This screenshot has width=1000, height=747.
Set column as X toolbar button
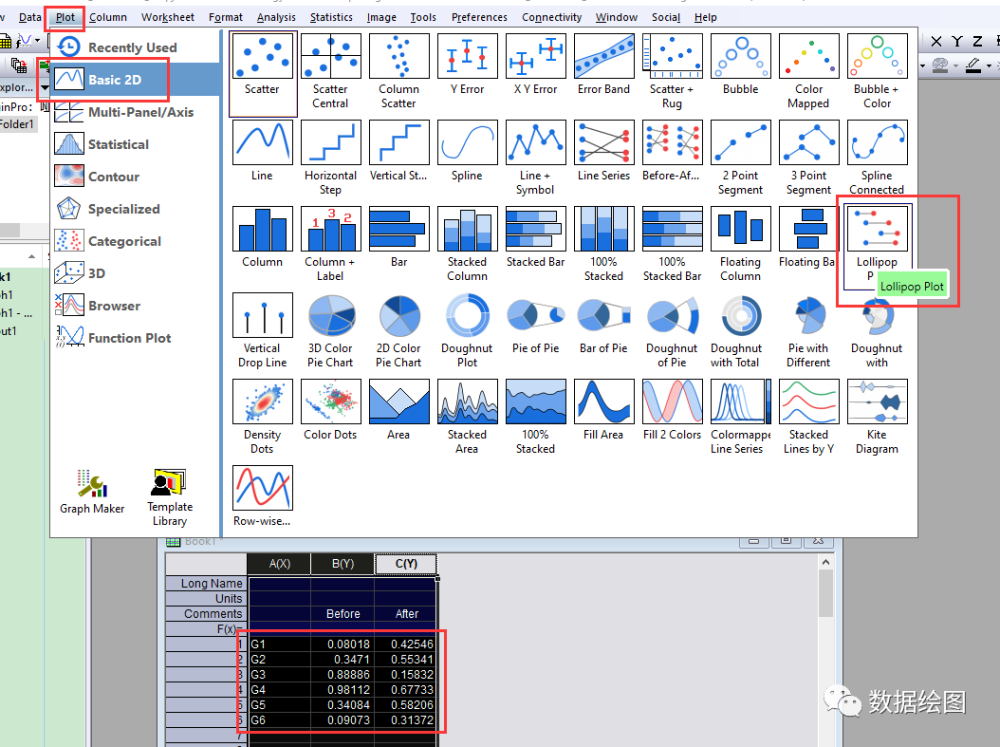(x=936, y=41)
